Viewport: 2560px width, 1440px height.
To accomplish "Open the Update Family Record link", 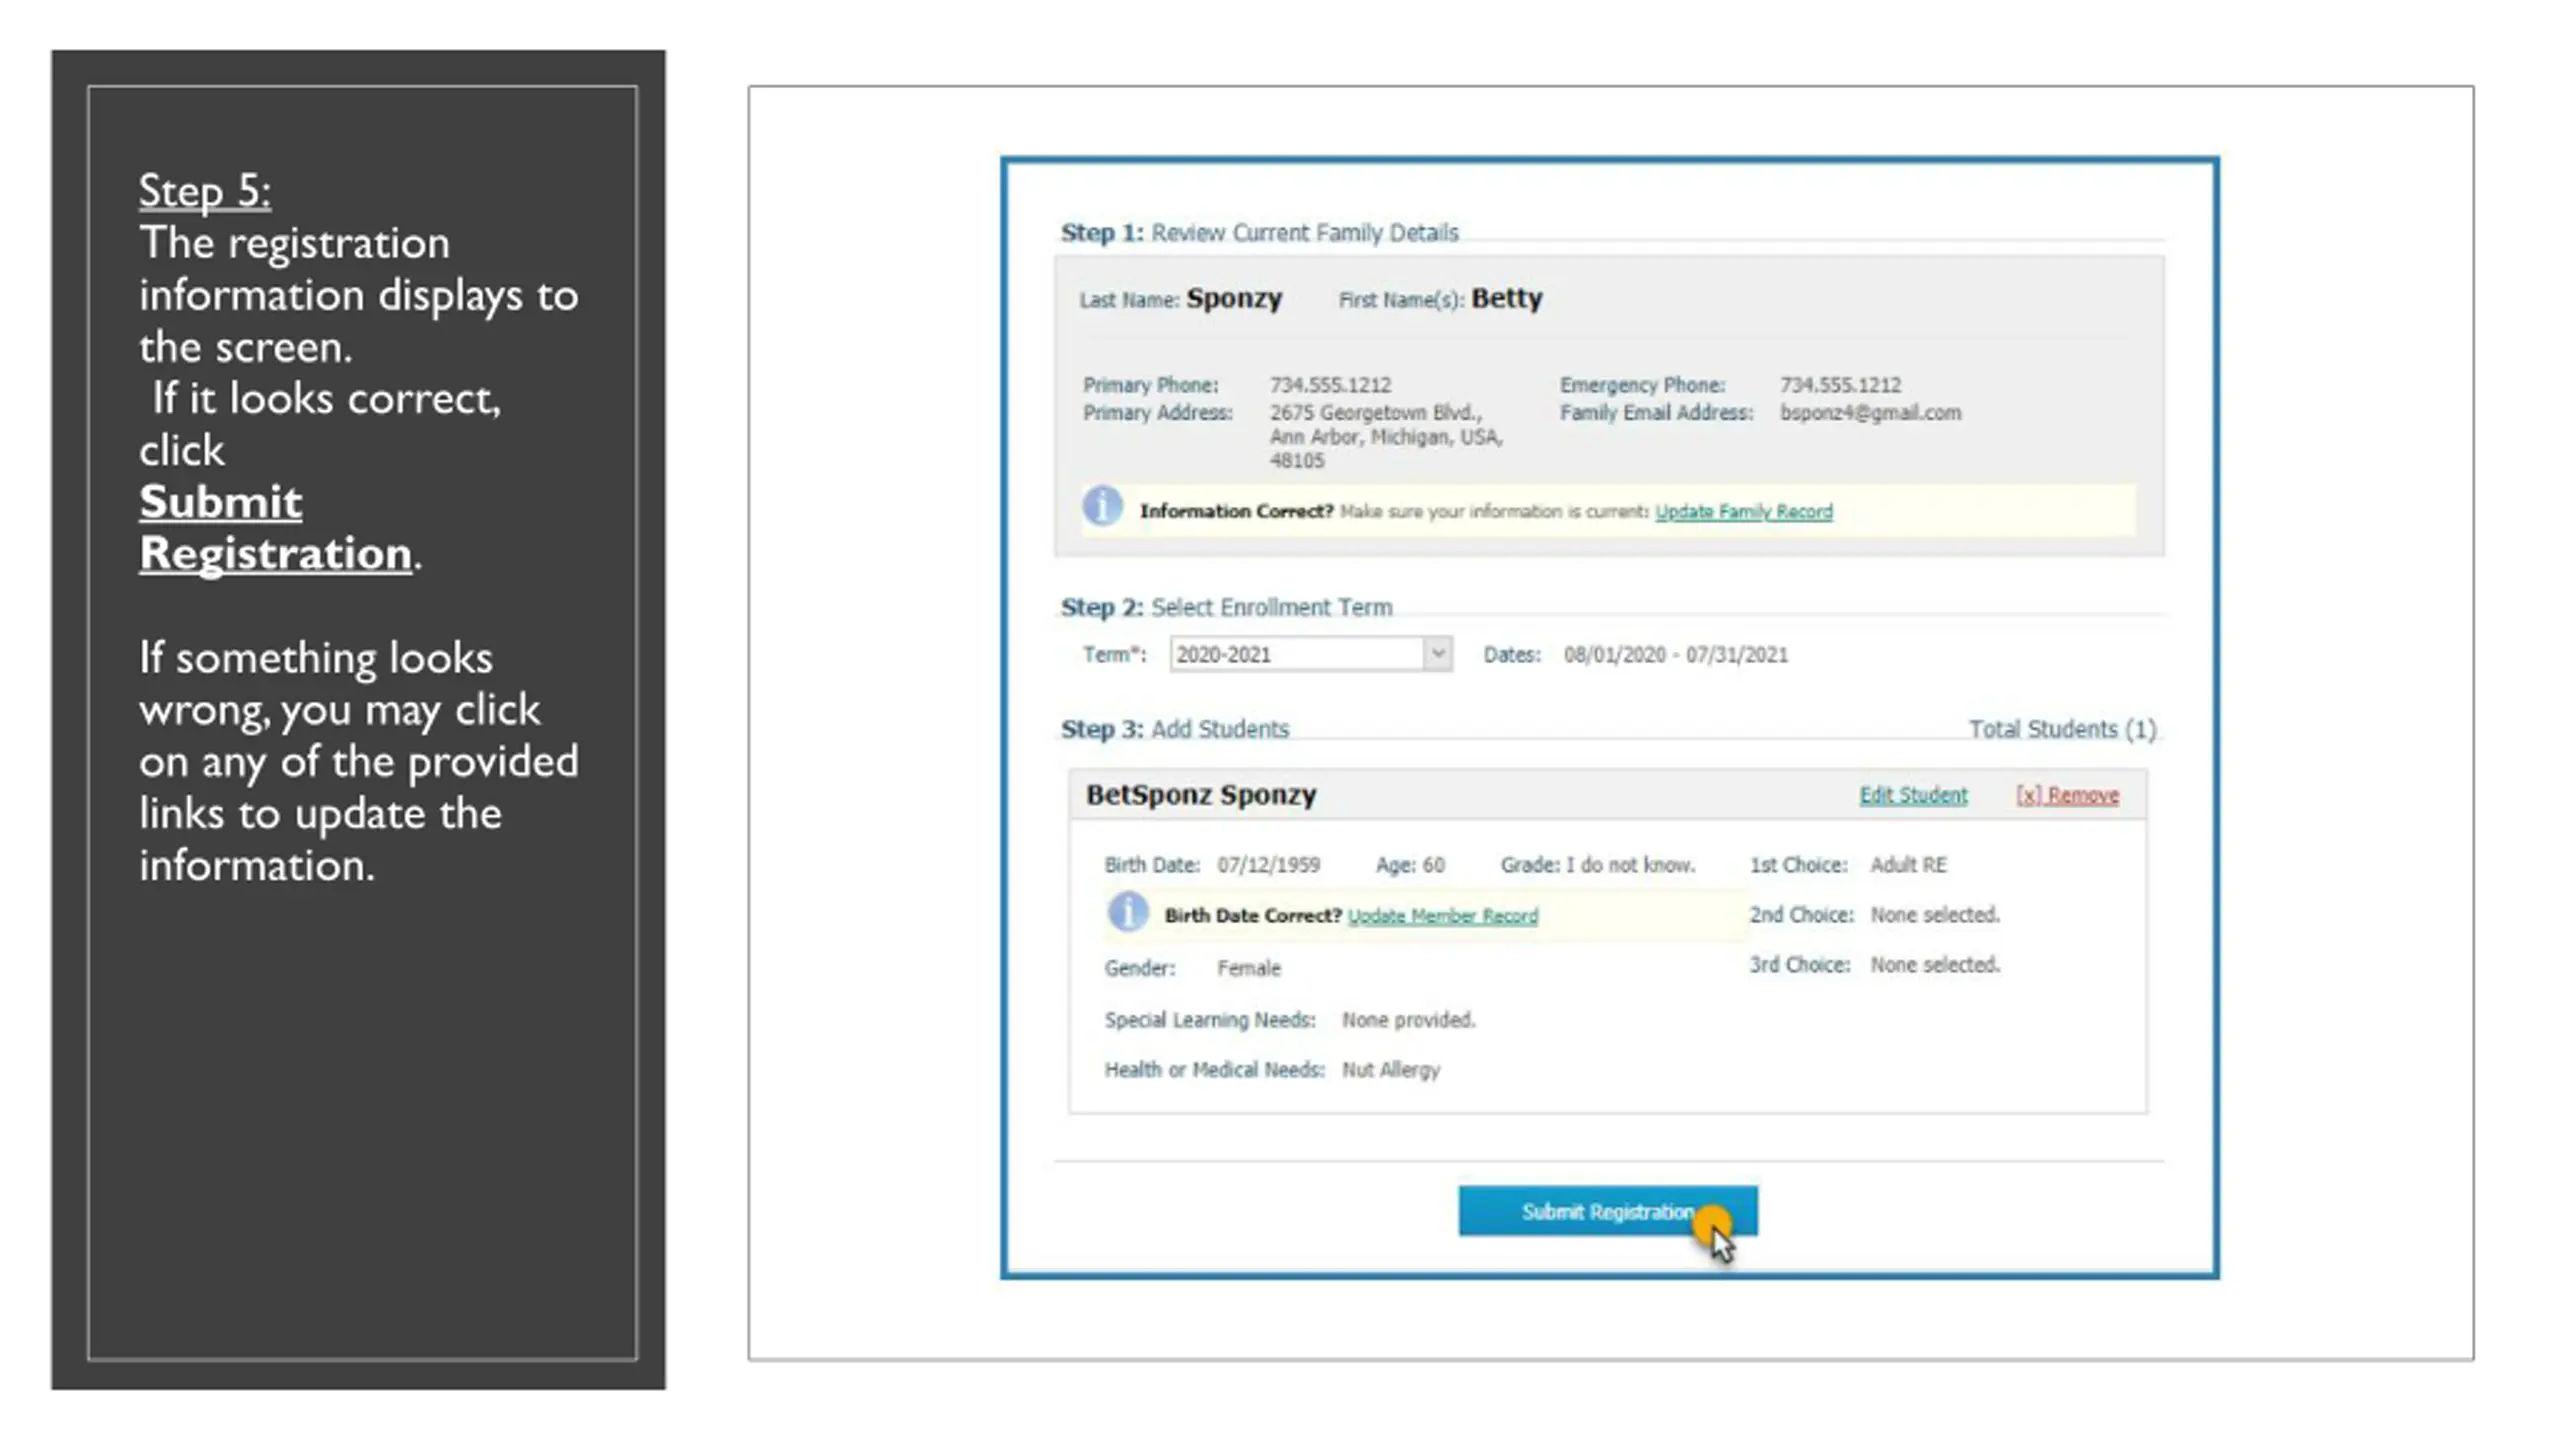I will (1743, 511).
